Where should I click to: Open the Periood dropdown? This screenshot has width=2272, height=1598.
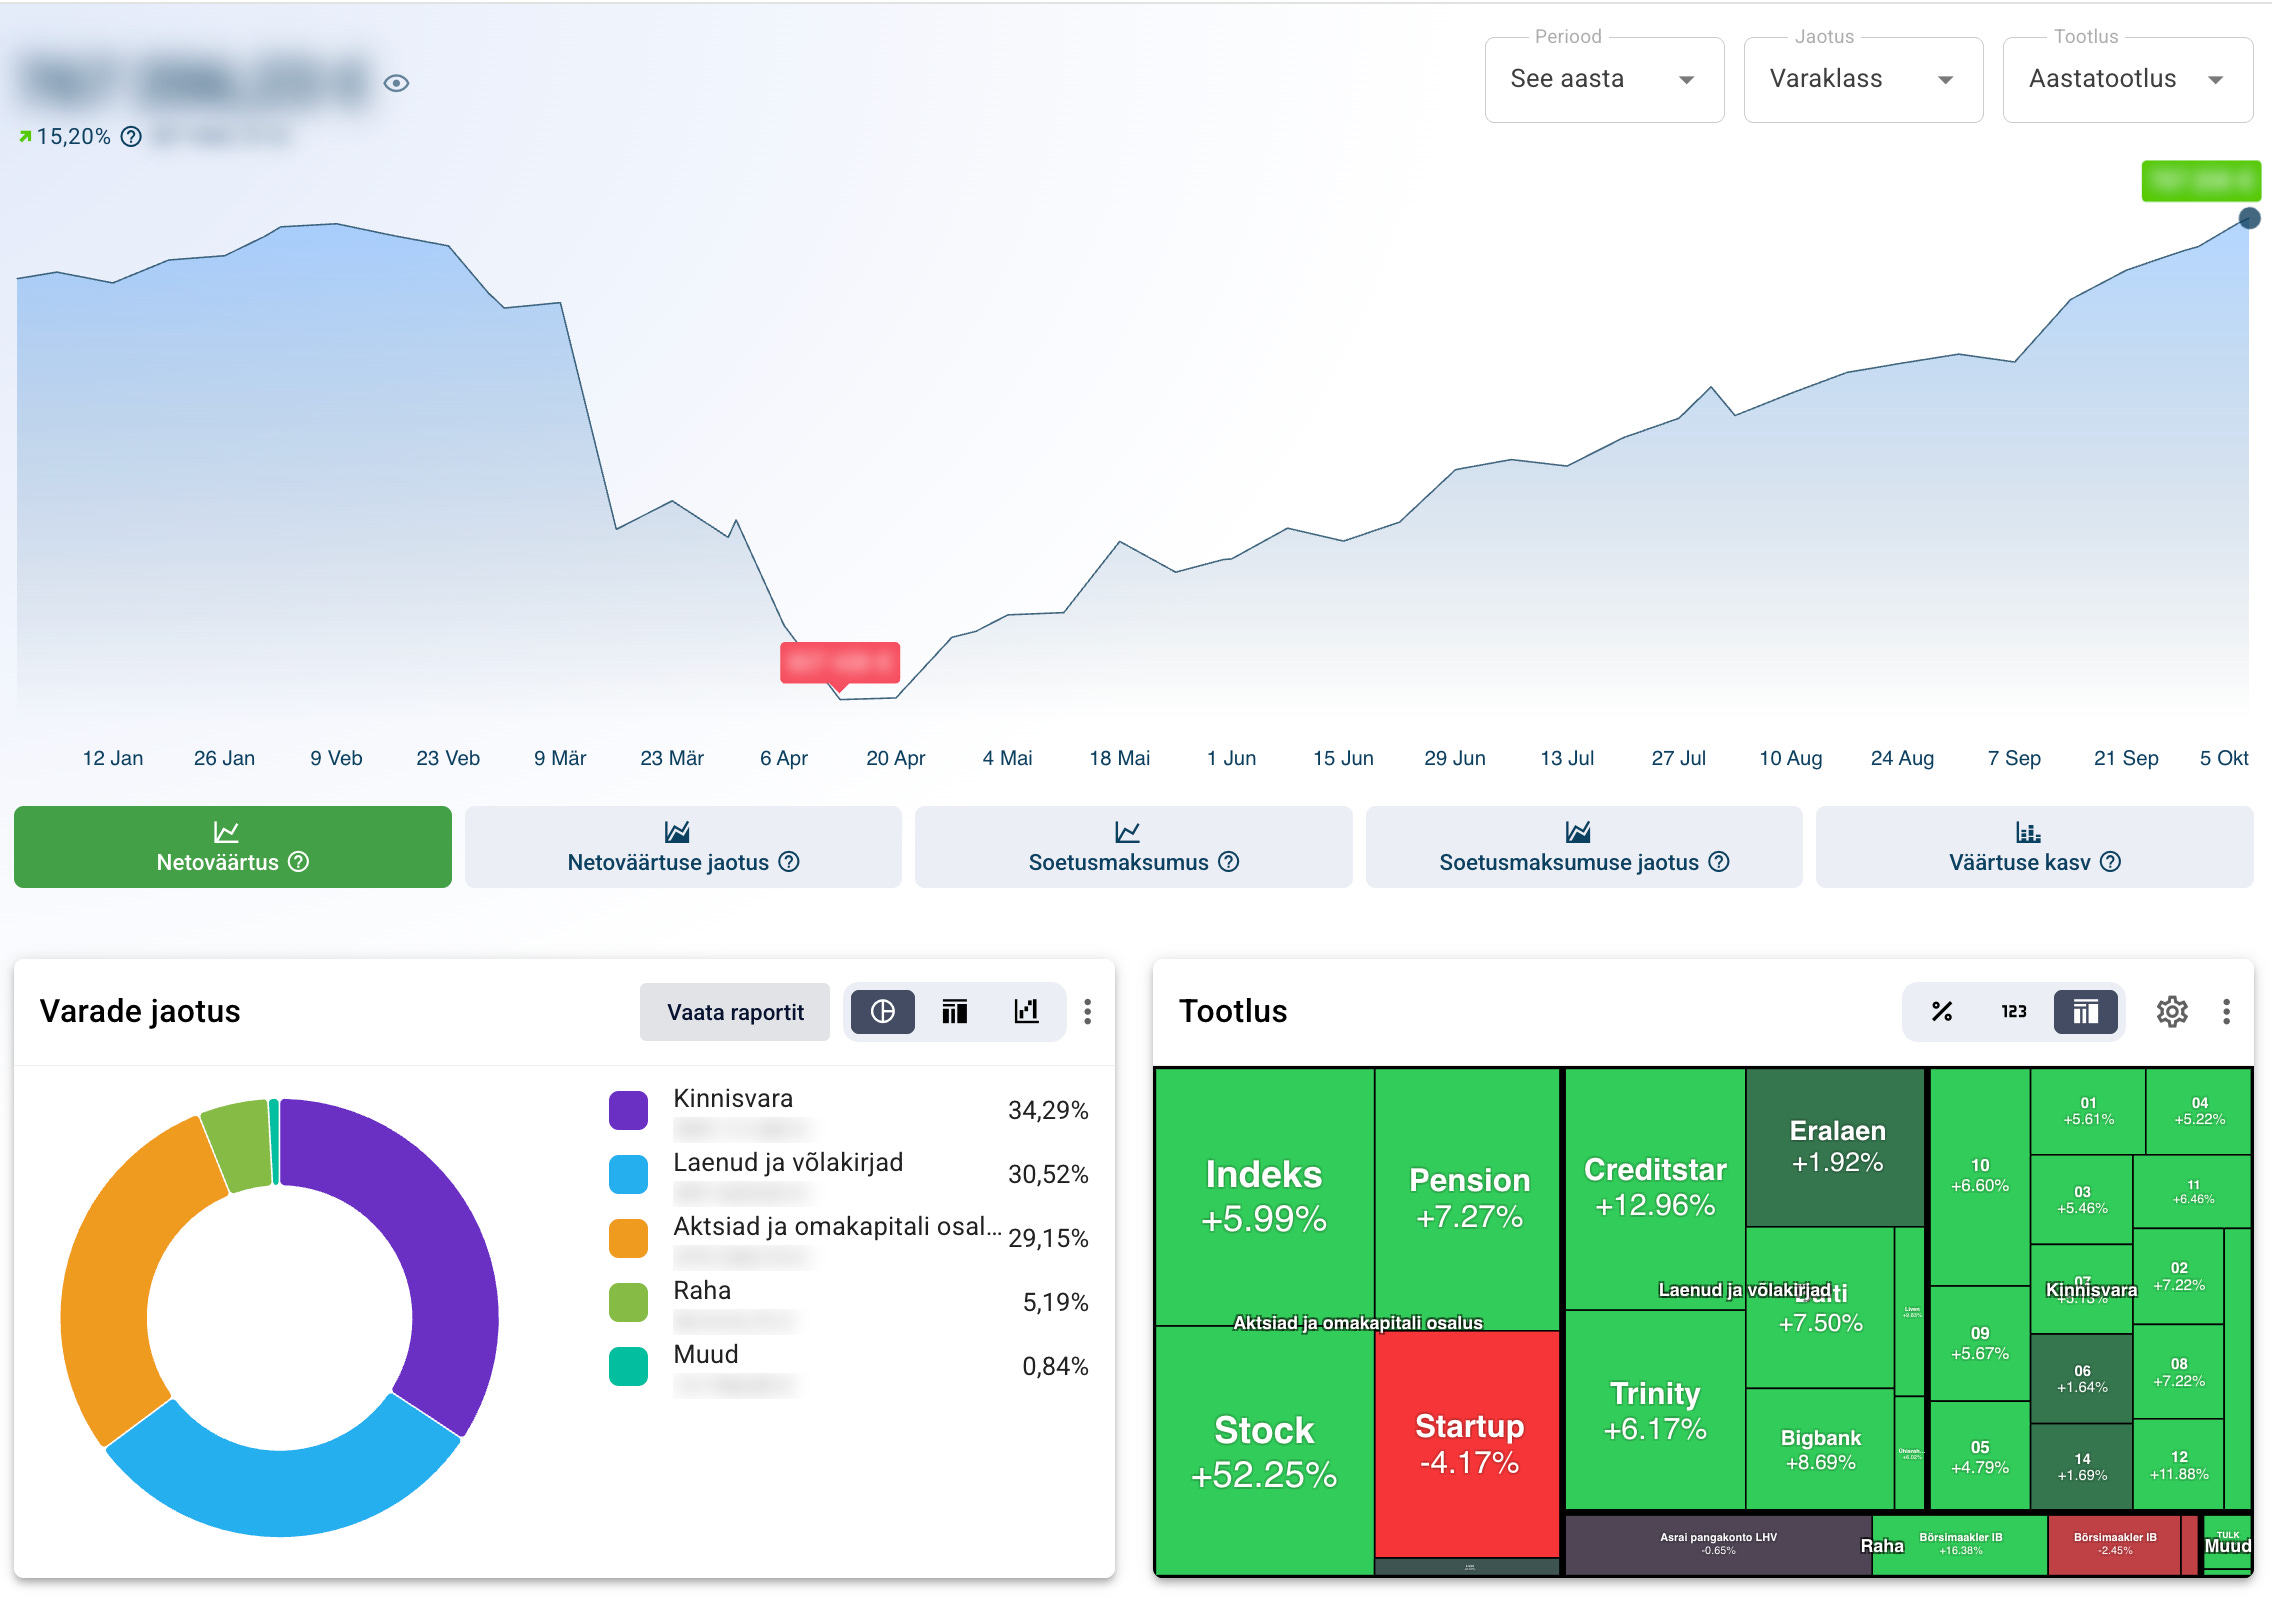[x=1603, y=80]
